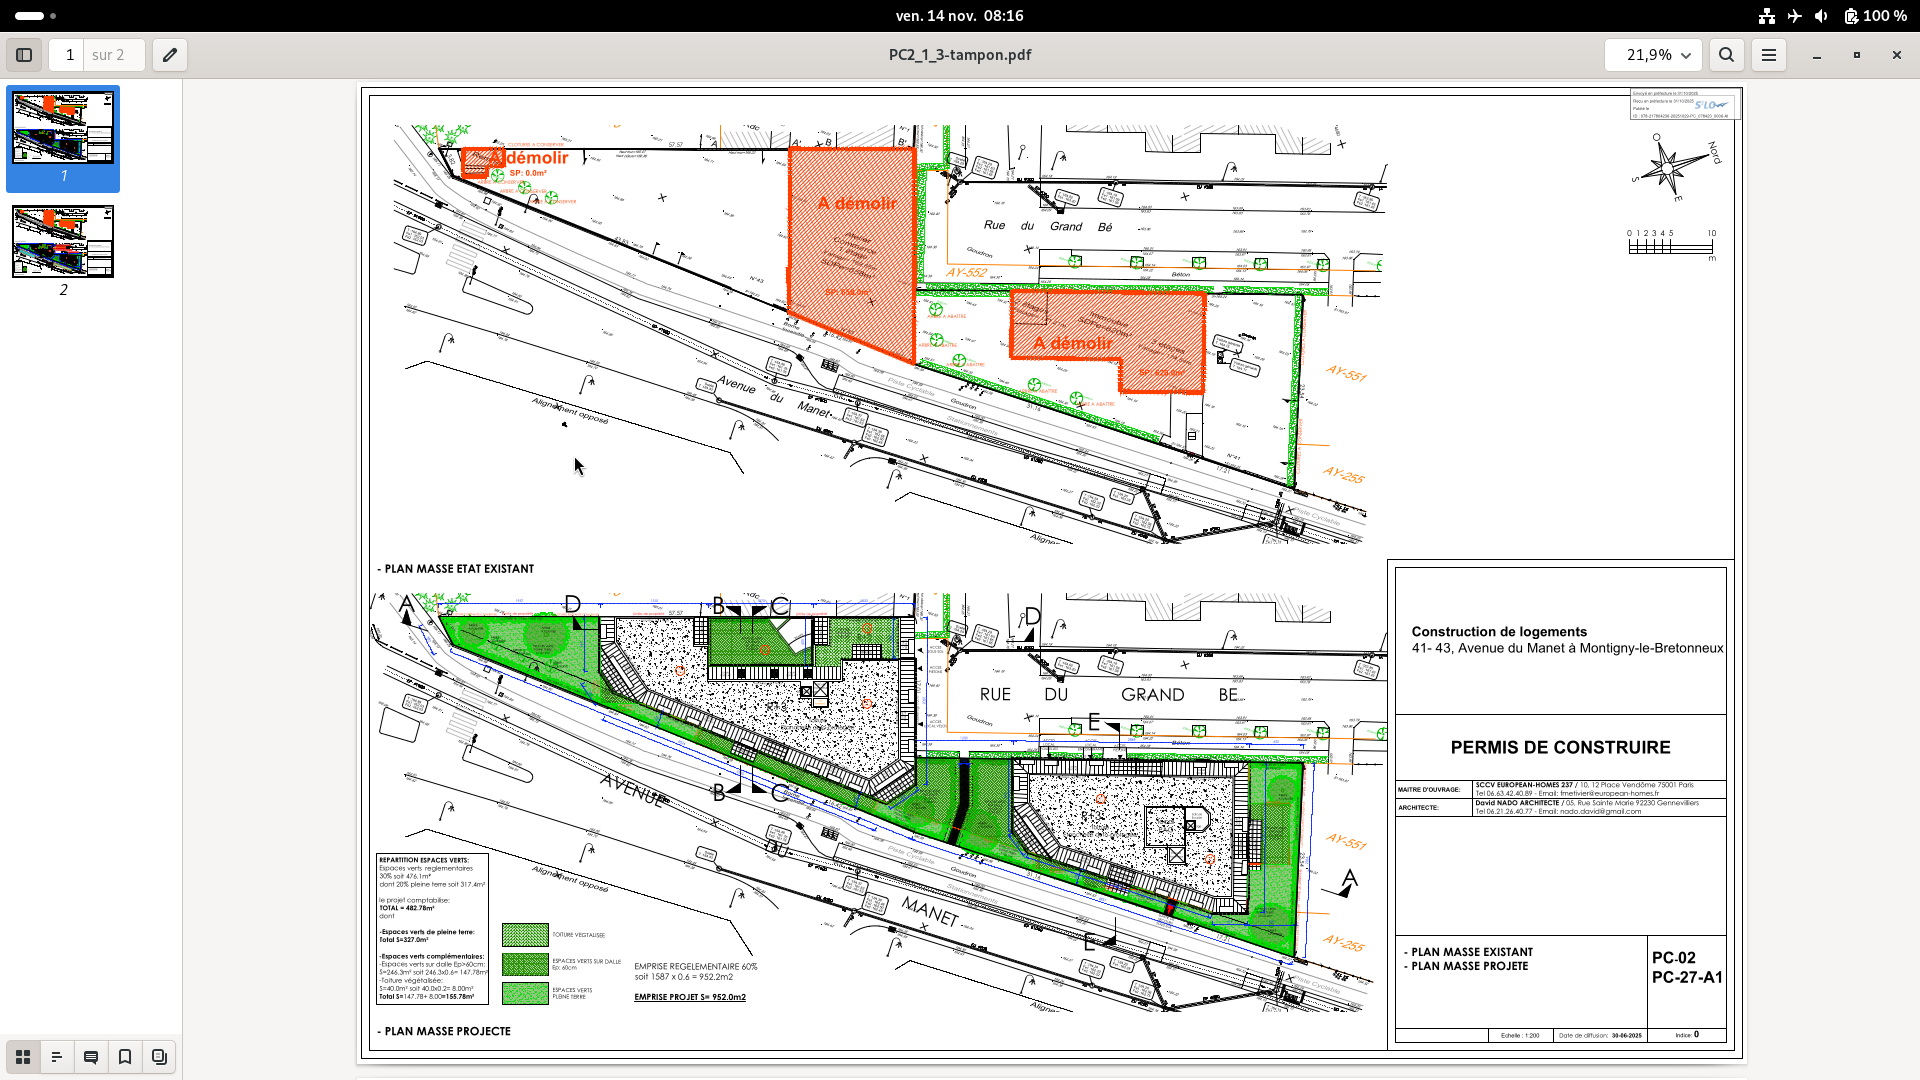
Task: Show annotations list in sidebar
Action: click(x=91, y=1057)
